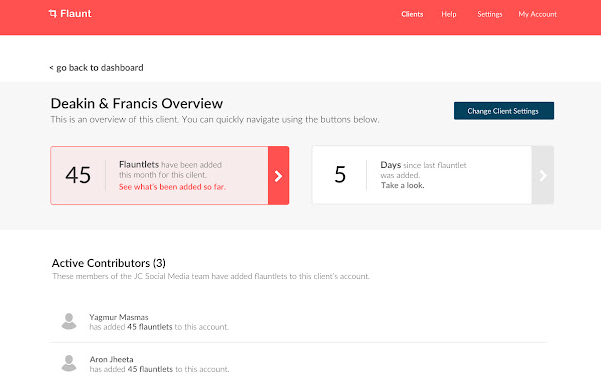Select contributor name Aron Jheeta
Screen dimensions: 601x381
[x=112, y=359]
